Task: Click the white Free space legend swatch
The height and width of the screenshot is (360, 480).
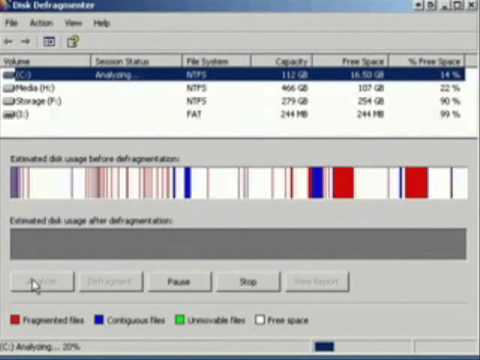Action: [x=260, y=320]
